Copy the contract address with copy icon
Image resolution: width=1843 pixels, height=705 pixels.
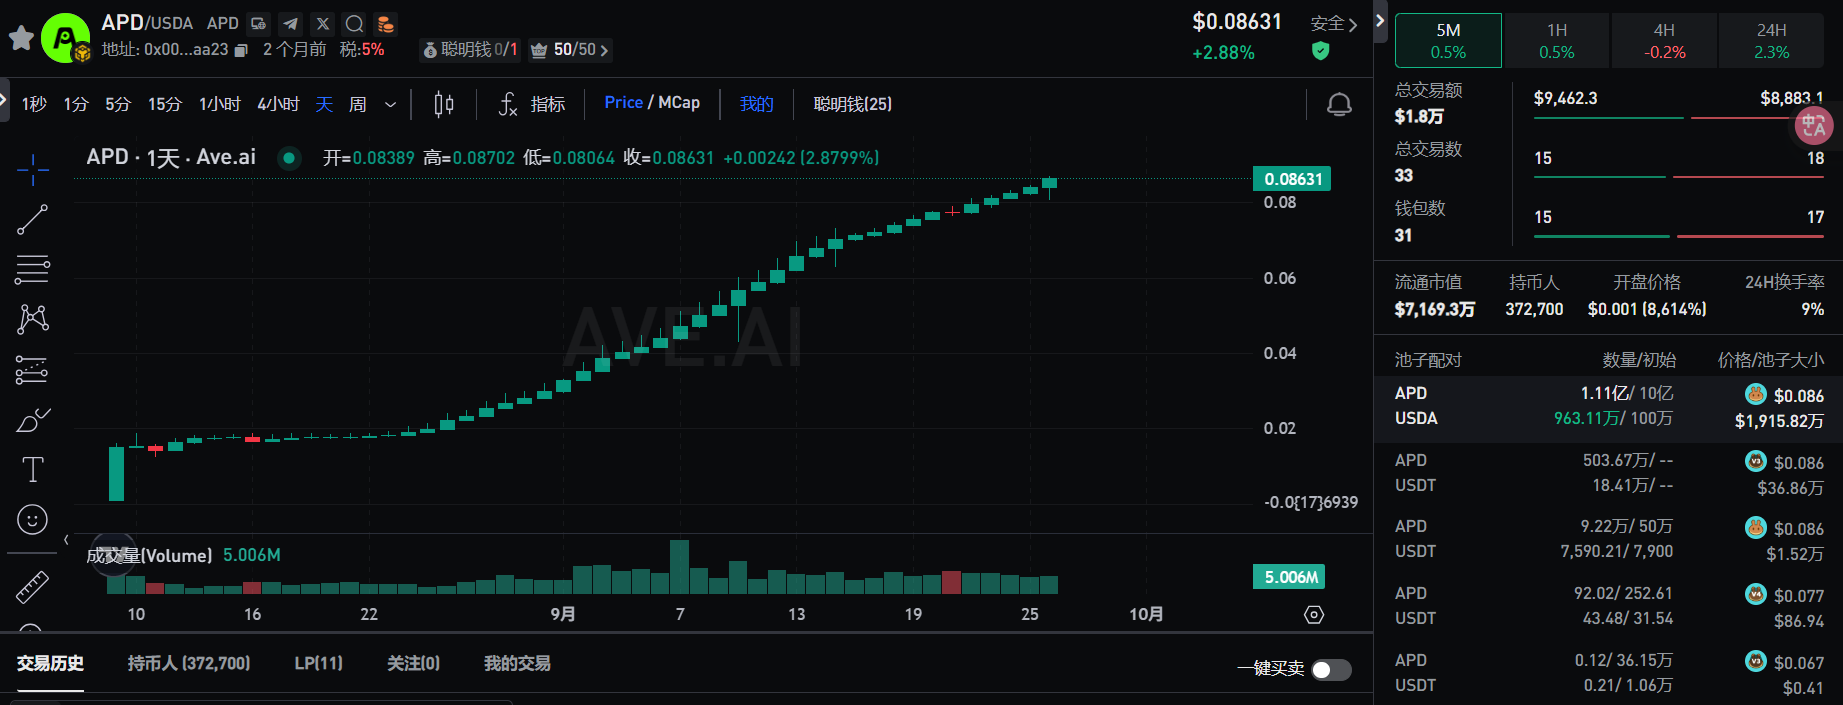click(241, 50)
